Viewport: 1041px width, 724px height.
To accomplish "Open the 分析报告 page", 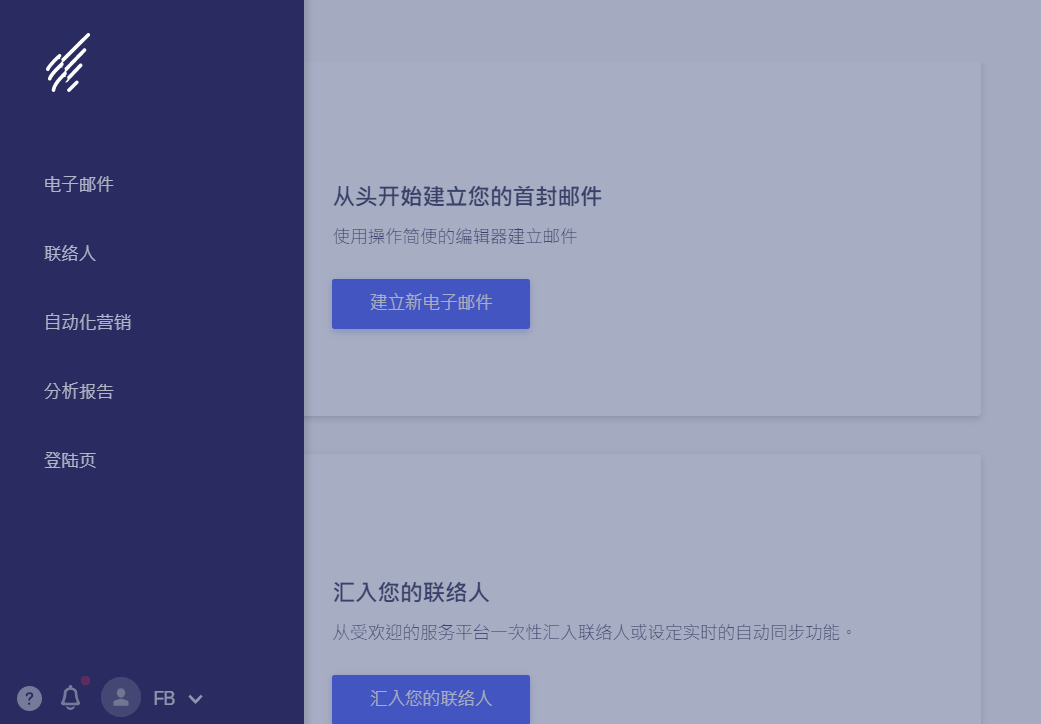I will [79, 391].
